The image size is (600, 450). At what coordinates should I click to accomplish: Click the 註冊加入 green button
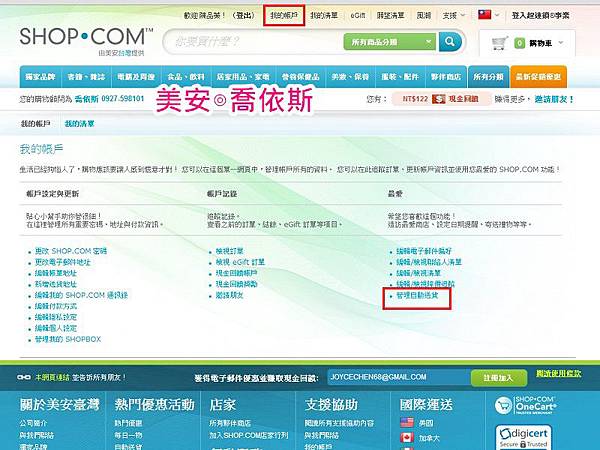point(499,378)
